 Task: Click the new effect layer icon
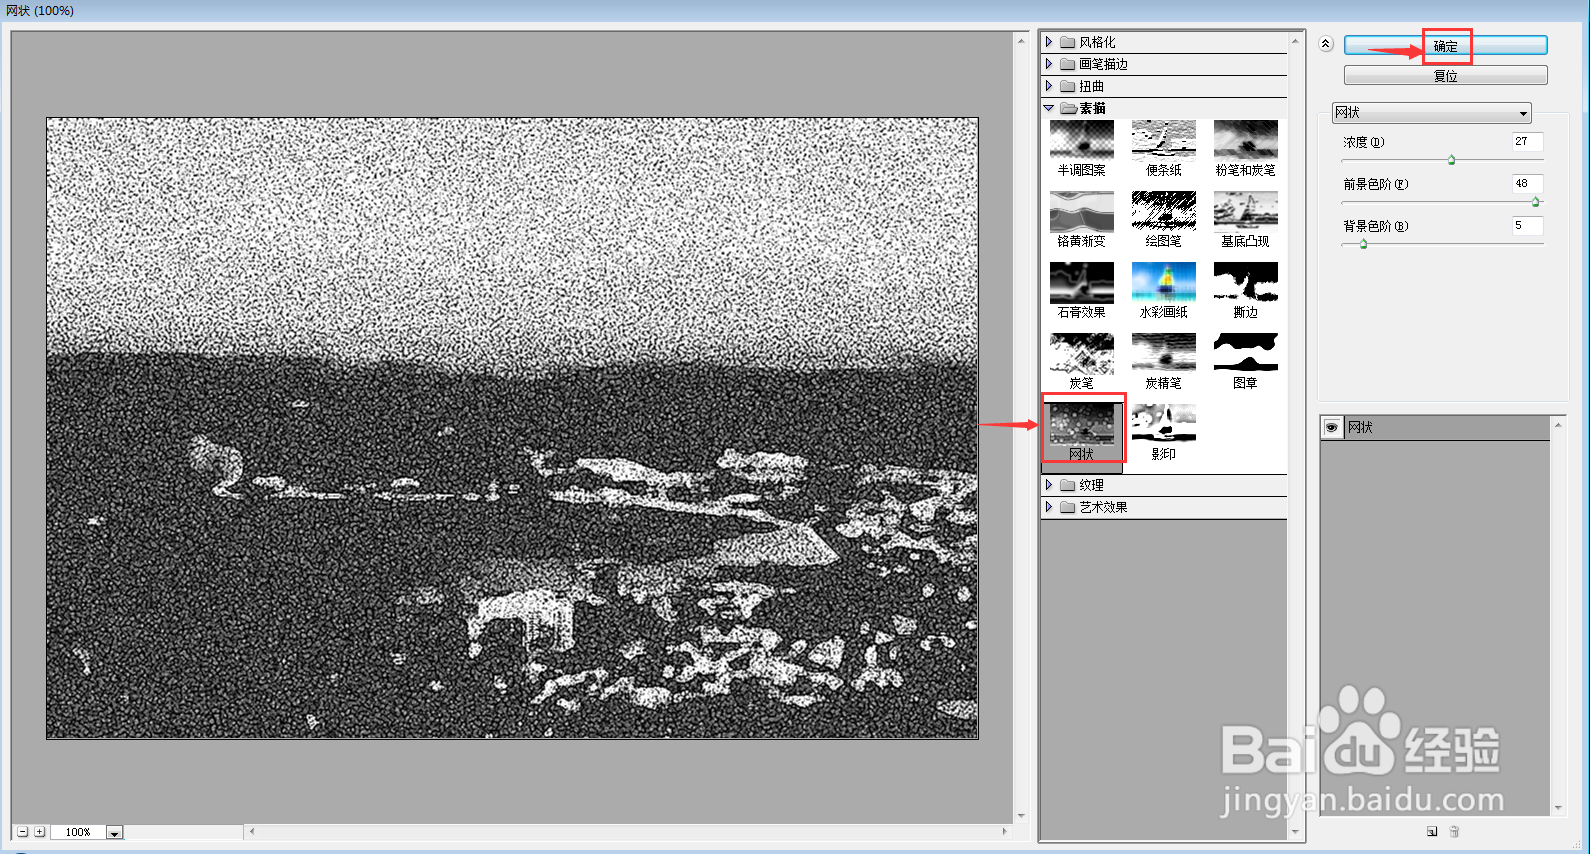pos(1432,831)
